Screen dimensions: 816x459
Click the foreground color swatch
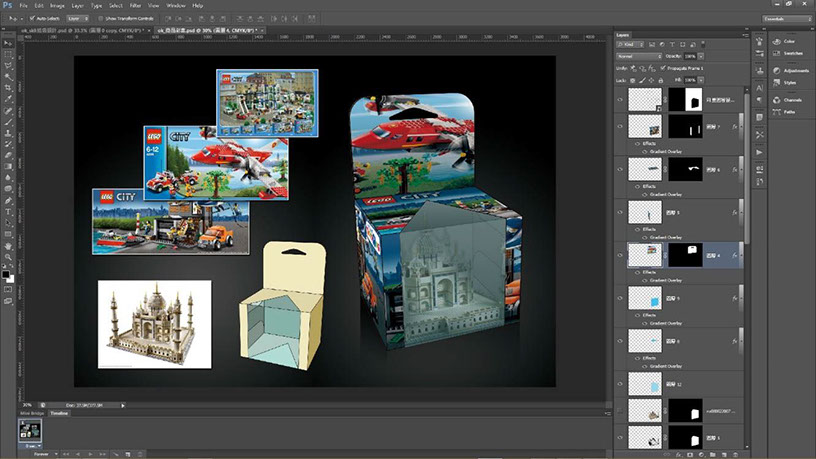6,272
